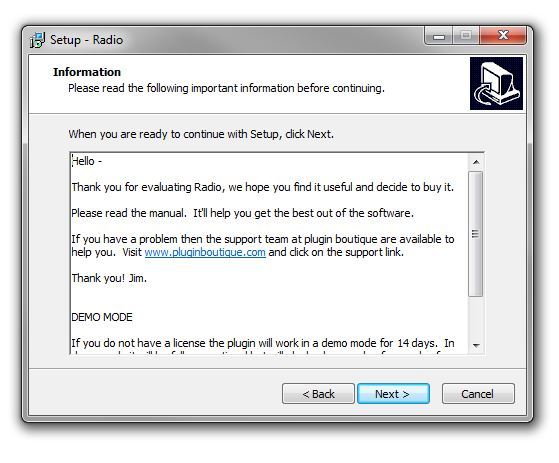Click the scroll down arrow of the info box
The width and height of the screenshot is (559, 463).
point(476,345)
